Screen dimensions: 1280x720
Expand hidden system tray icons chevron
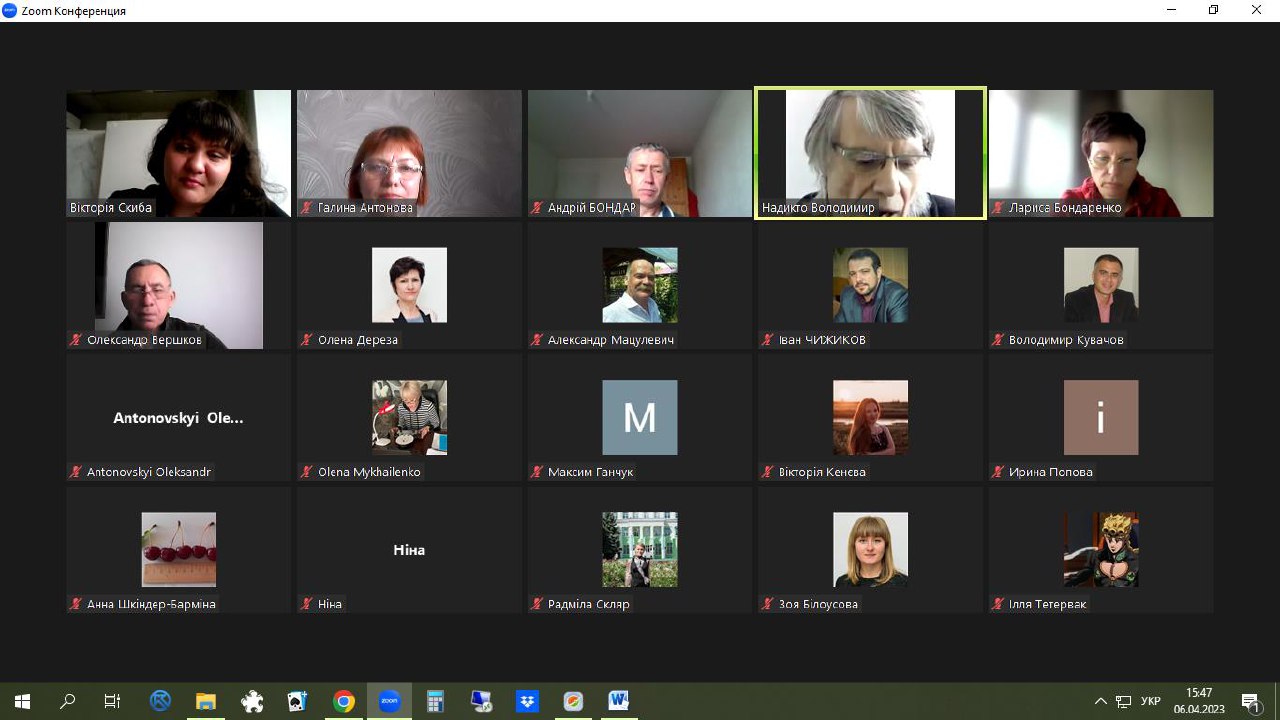1100,701
